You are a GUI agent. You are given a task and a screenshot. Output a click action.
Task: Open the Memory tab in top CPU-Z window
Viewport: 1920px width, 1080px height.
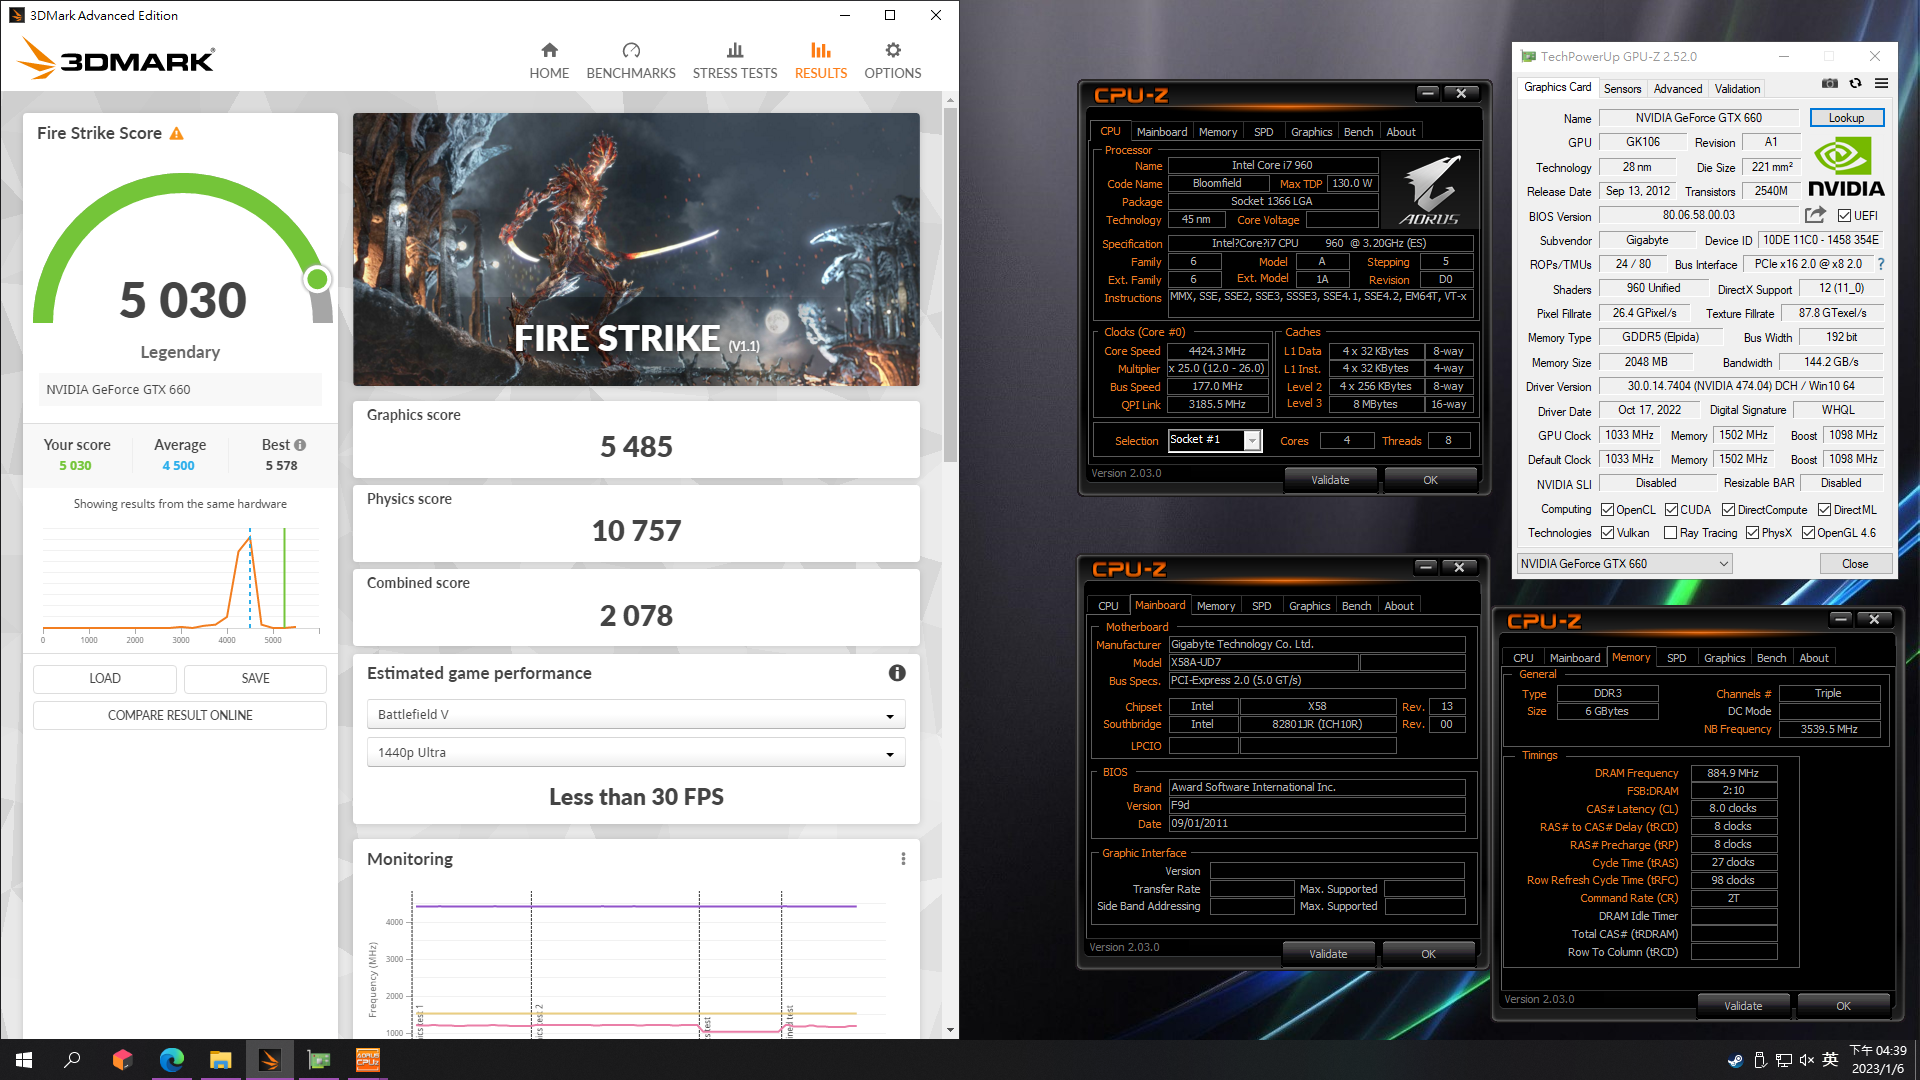(1217, 132)
